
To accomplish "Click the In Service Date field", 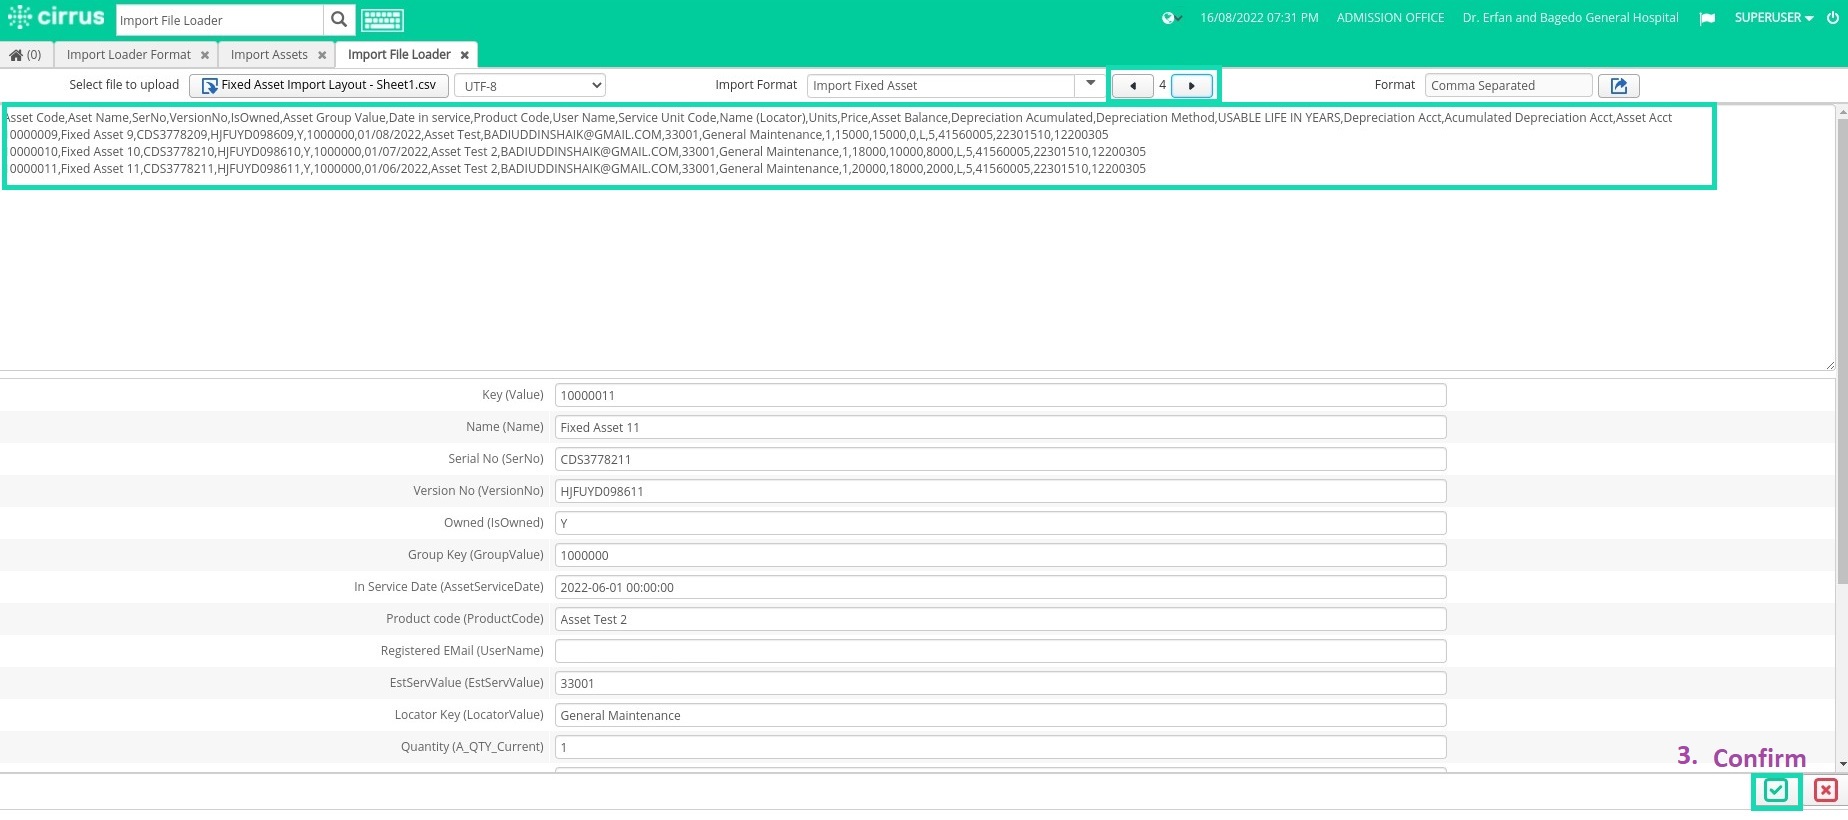I will (1000, 587).
